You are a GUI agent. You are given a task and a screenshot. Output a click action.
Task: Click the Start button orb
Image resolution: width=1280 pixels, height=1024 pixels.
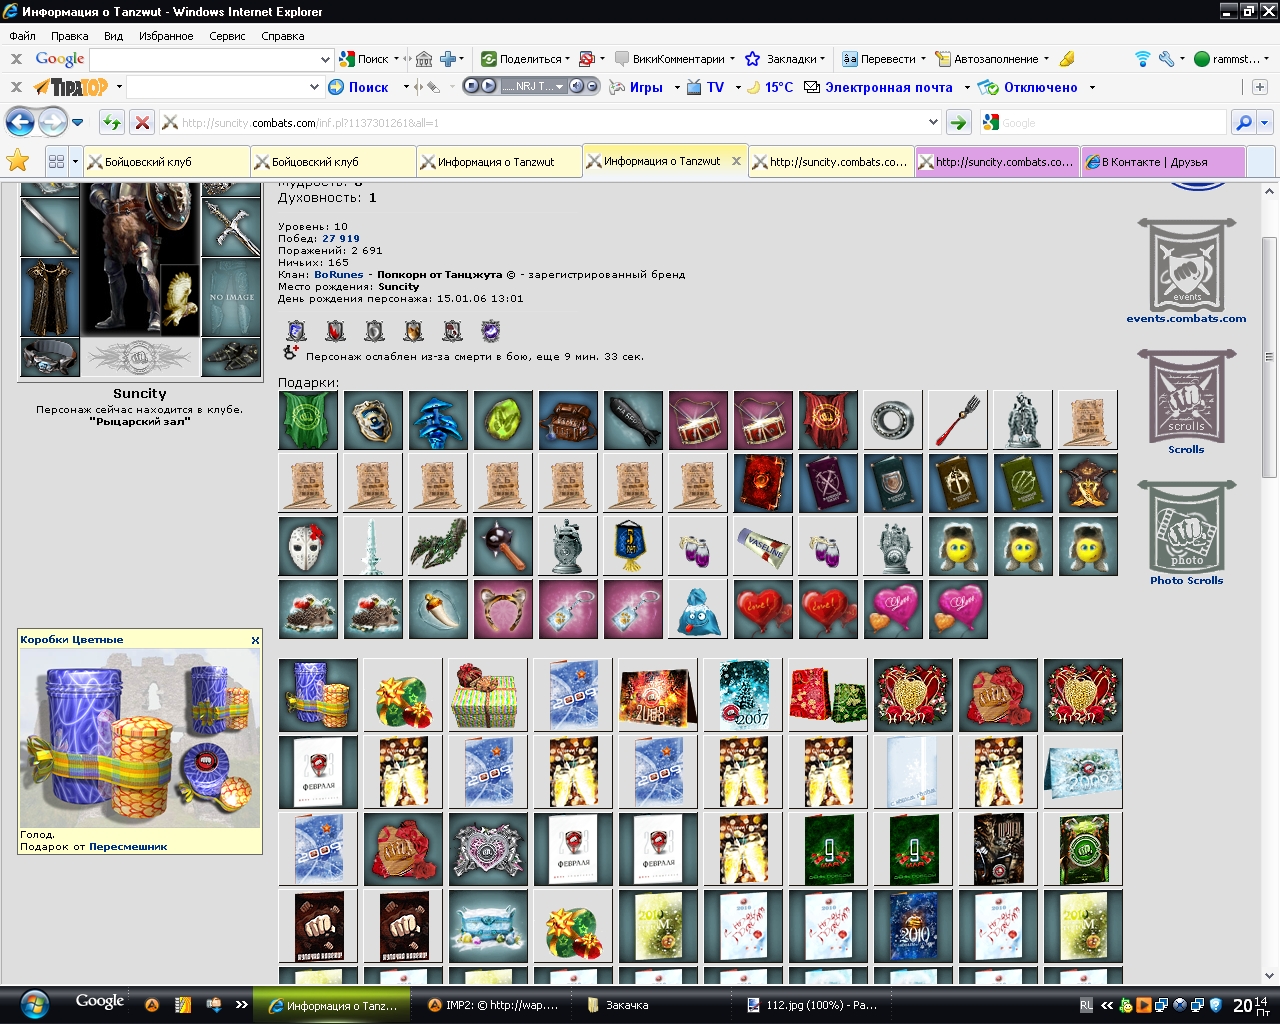pyautogui.click(x=34, y=1004)
